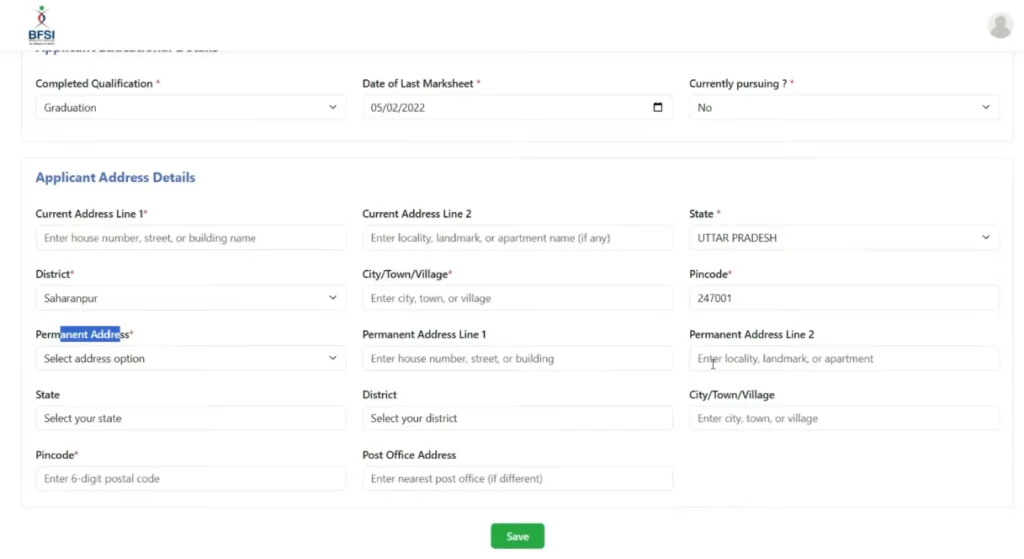This screenshot has height=559, width=1024.
Task: Click the Save button
Action: pyautogui.click(x=517, y=536)
